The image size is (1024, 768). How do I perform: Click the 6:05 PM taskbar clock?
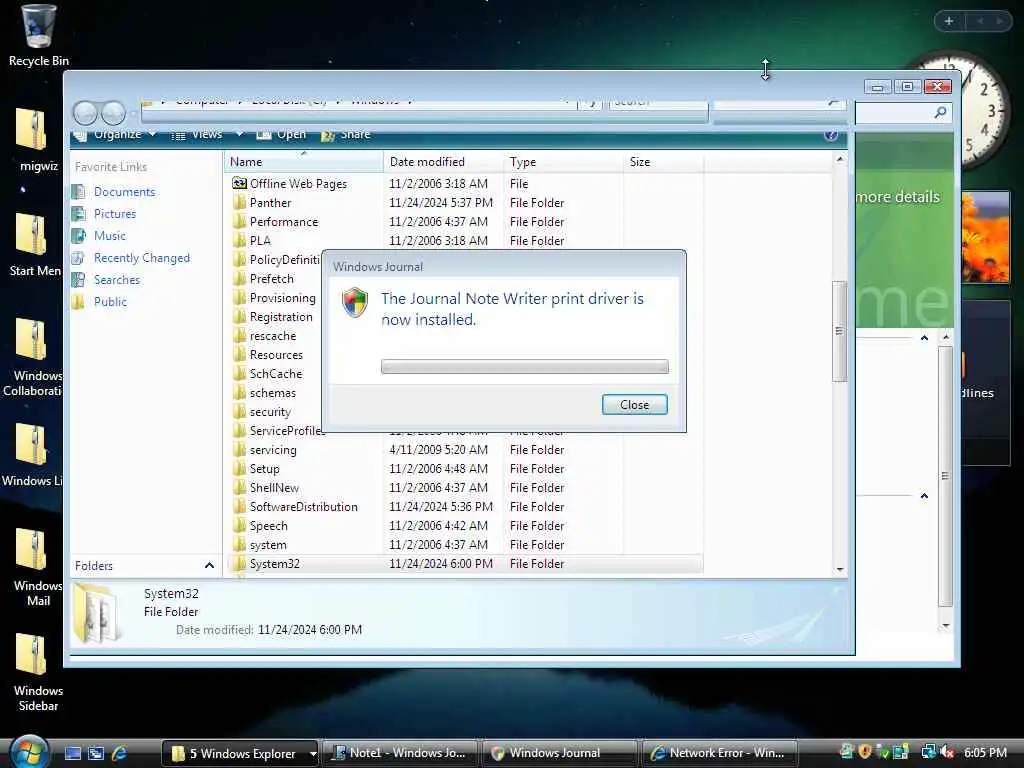click(985, 752)
